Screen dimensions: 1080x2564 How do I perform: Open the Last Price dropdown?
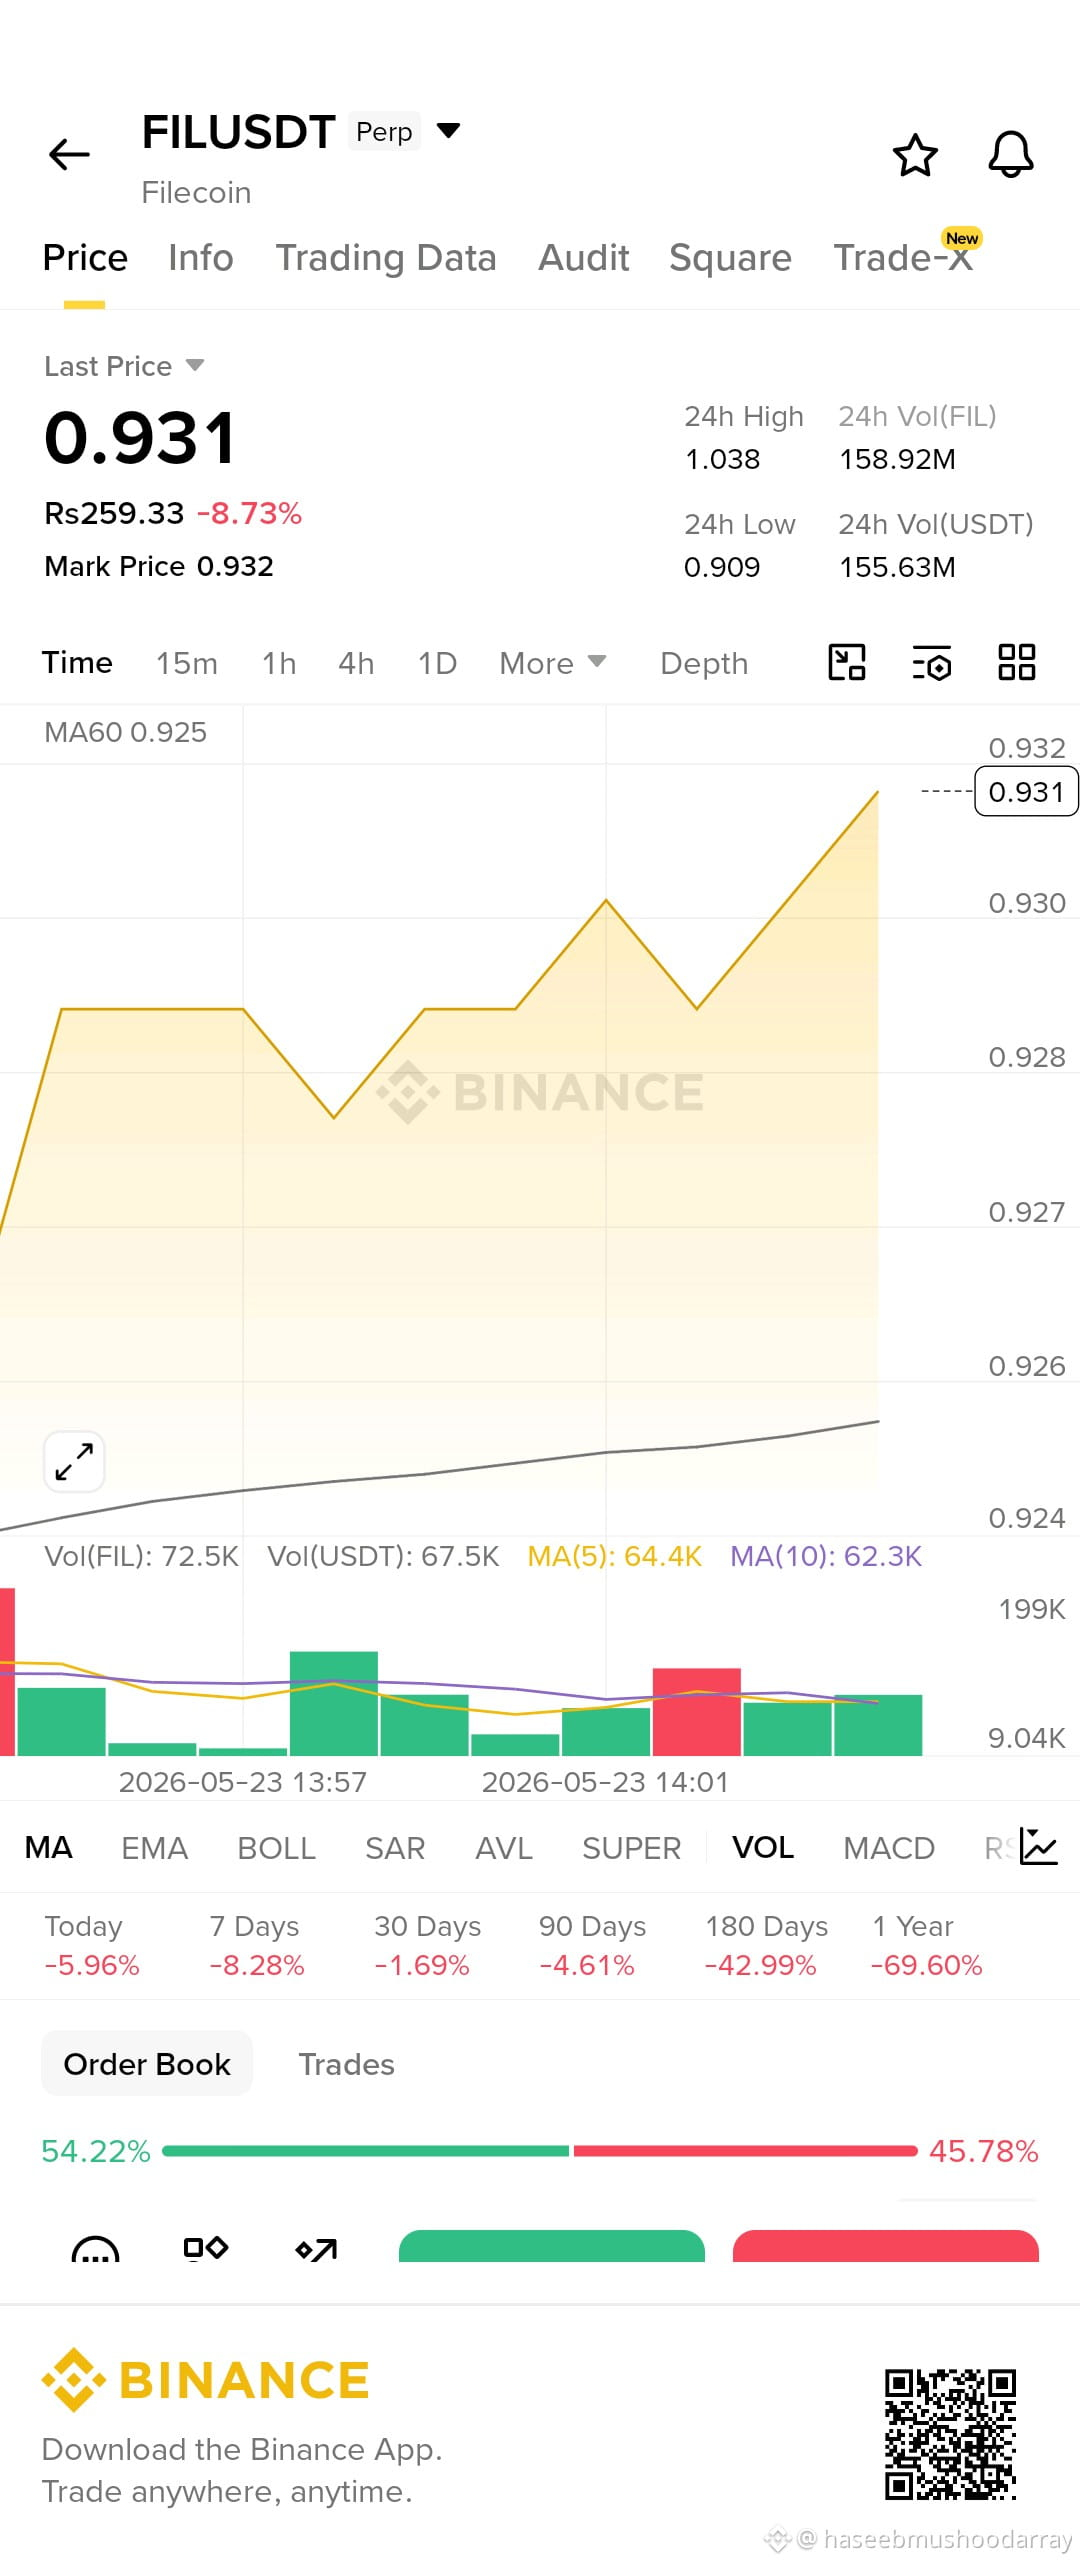124,366
